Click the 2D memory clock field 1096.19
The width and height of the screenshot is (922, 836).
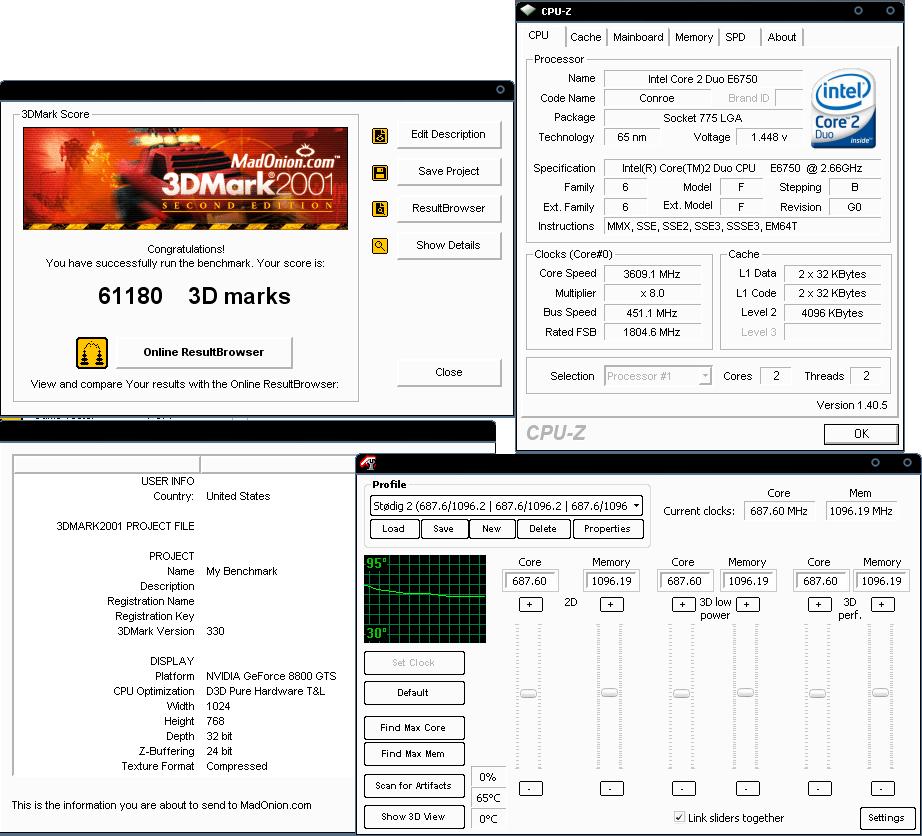click(x=612, y=581)
